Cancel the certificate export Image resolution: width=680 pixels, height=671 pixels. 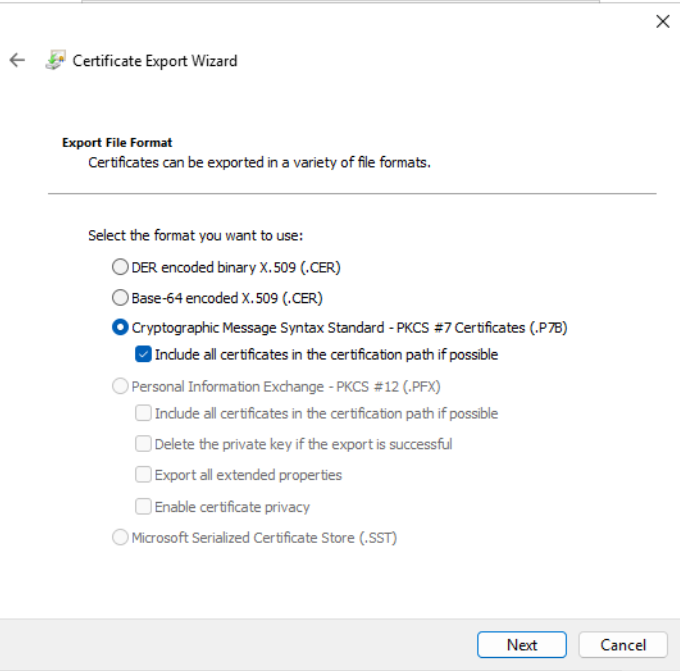pos(624,645)
